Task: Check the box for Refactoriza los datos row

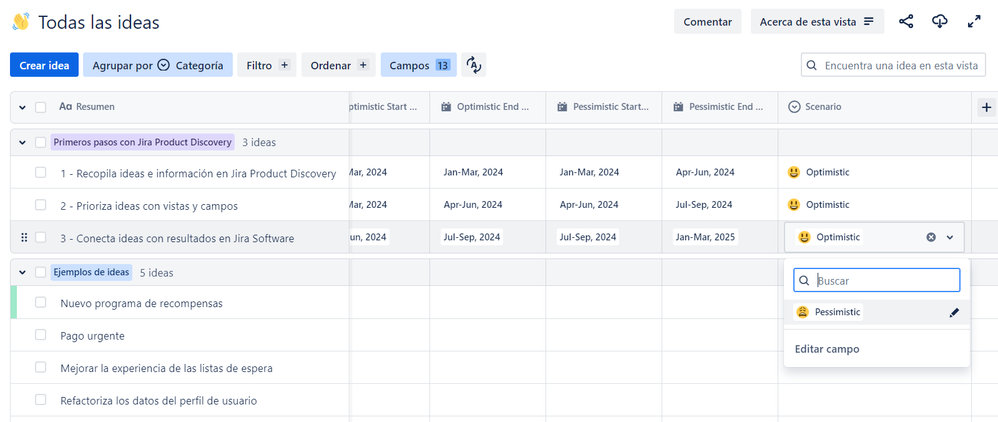Action: [x=41, y=400]
